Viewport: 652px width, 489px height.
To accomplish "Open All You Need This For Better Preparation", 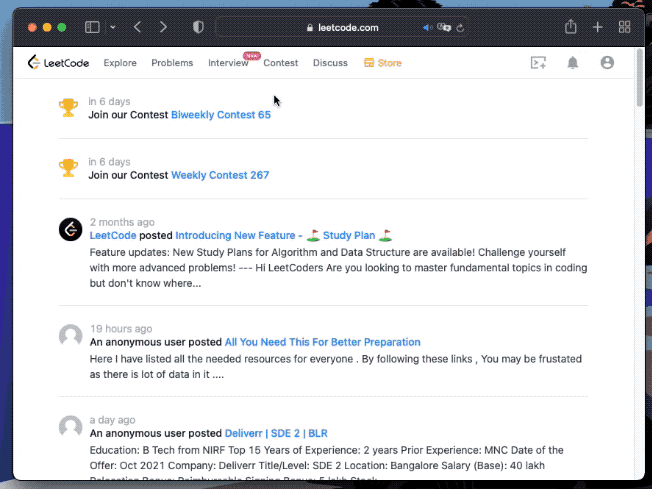I will 322,342.
